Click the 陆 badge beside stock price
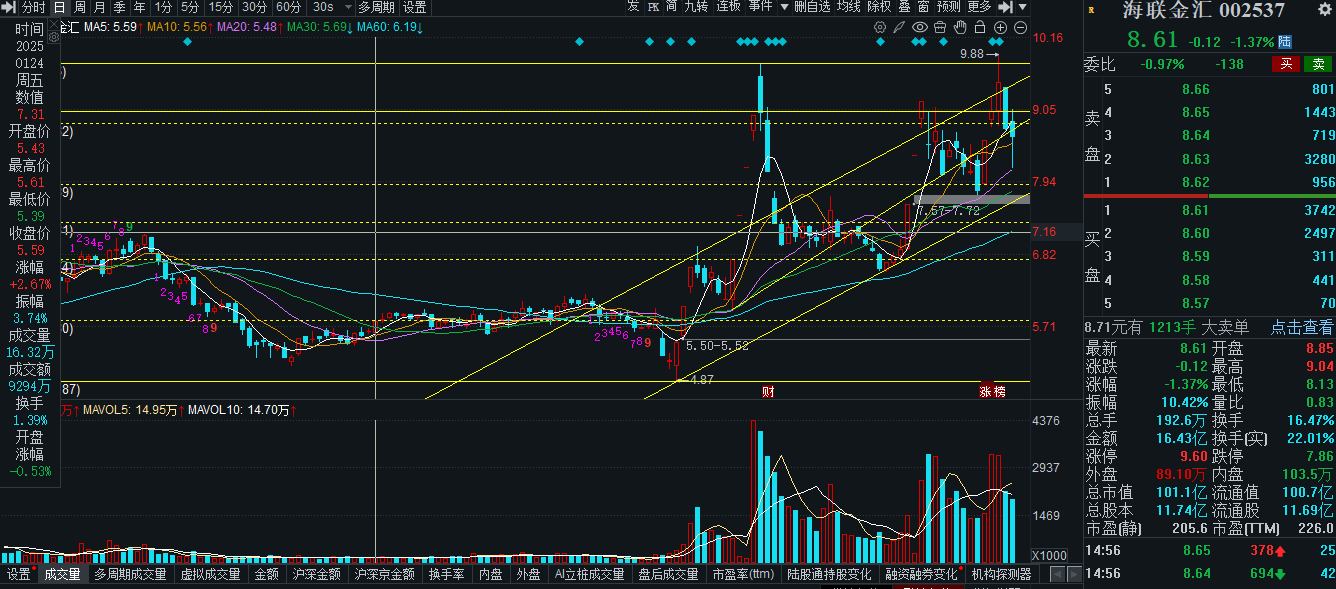The image size is (1336, 589). (x=1284, y=42)
